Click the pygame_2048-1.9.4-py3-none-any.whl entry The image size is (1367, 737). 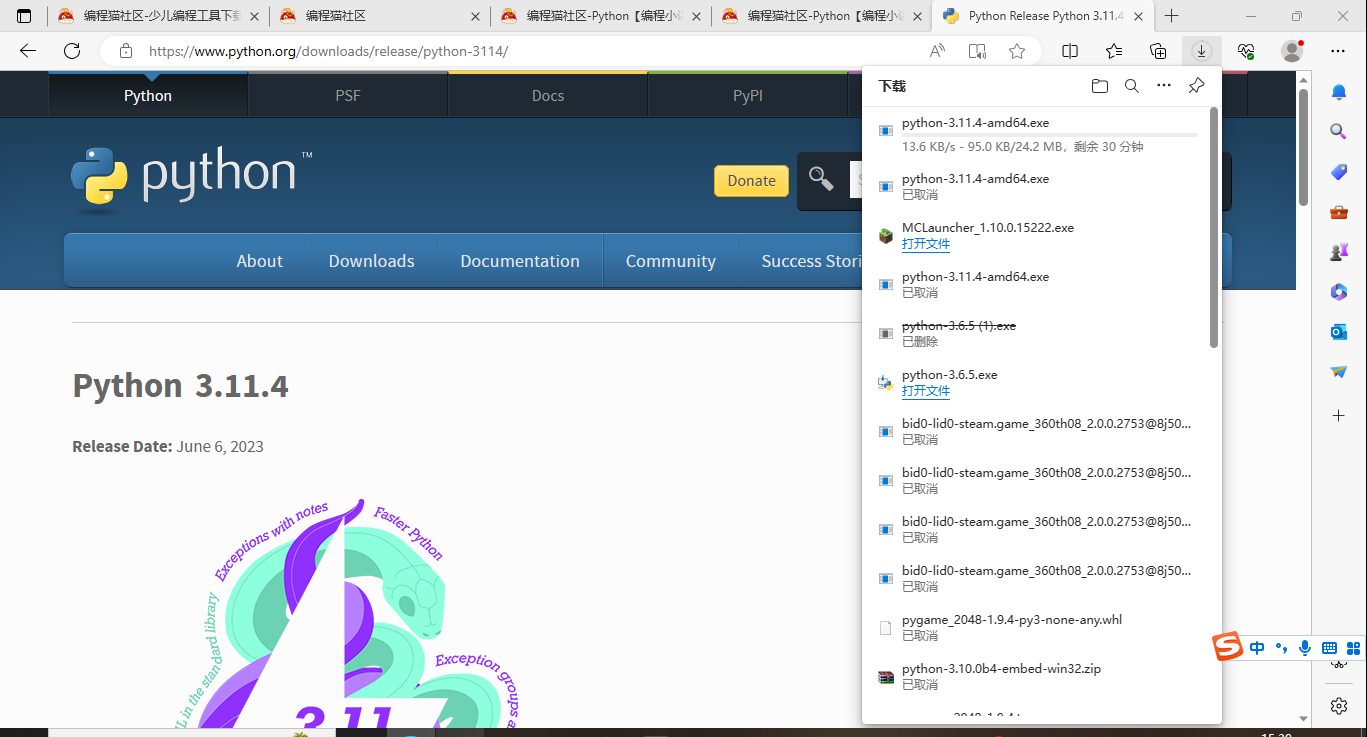tap(1036, 627)
